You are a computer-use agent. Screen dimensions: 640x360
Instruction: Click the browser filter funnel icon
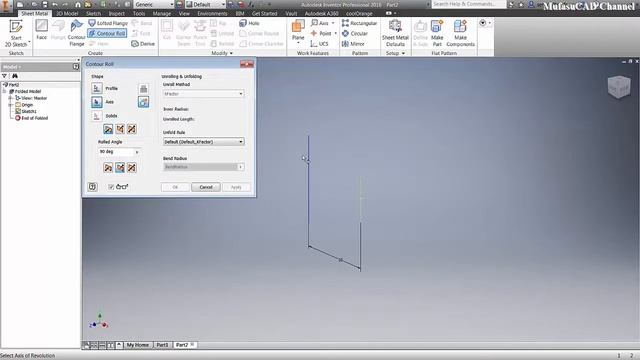4,76
